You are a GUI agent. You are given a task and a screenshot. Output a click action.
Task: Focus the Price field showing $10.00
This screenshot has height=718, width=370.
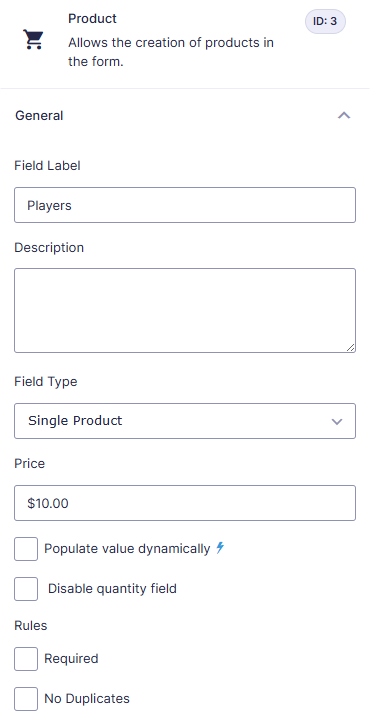click(185, 503)
